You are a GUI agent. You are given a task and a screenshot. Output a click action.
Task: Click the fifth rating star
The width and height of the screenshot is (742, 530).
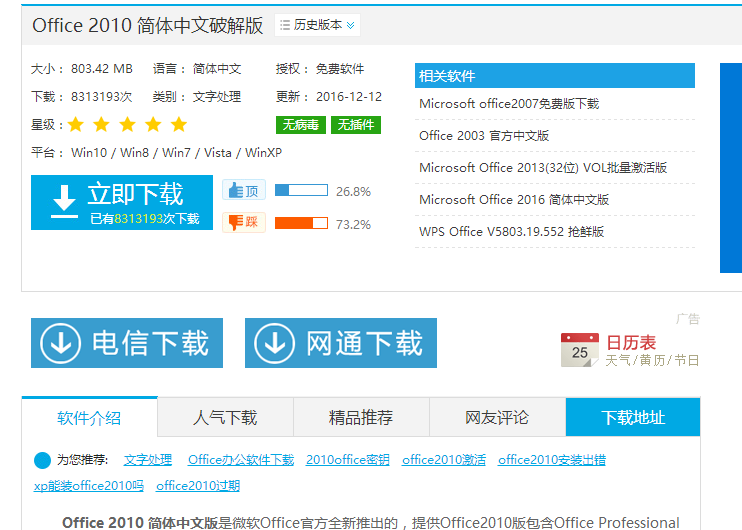[x=179, y=124]
